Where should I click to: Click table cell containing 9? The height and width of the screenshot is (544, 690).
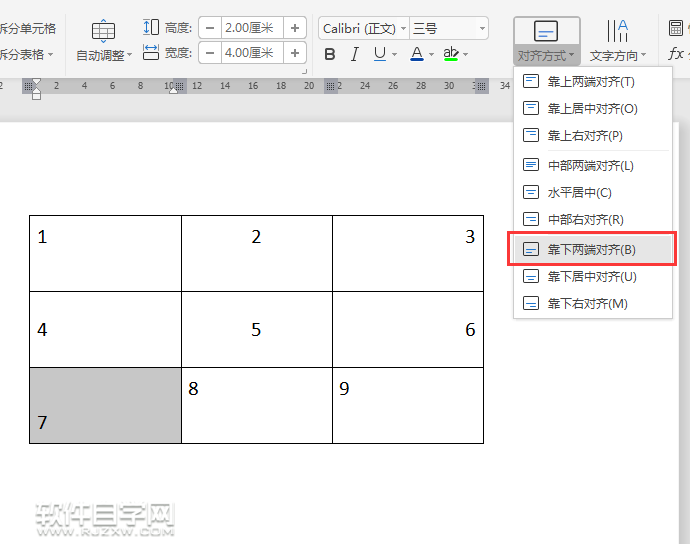[x=408, y=405]
